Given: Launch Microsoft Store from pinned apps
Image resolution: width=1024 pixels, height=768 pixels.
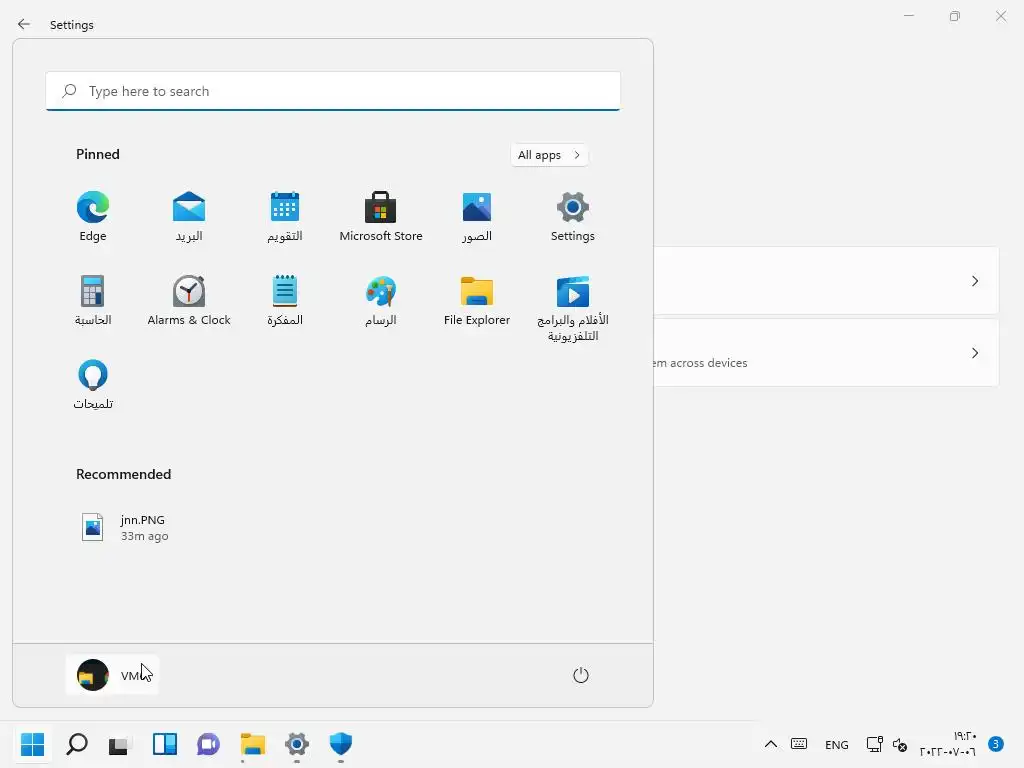Looking at the screenshot, I should [381, 217].
